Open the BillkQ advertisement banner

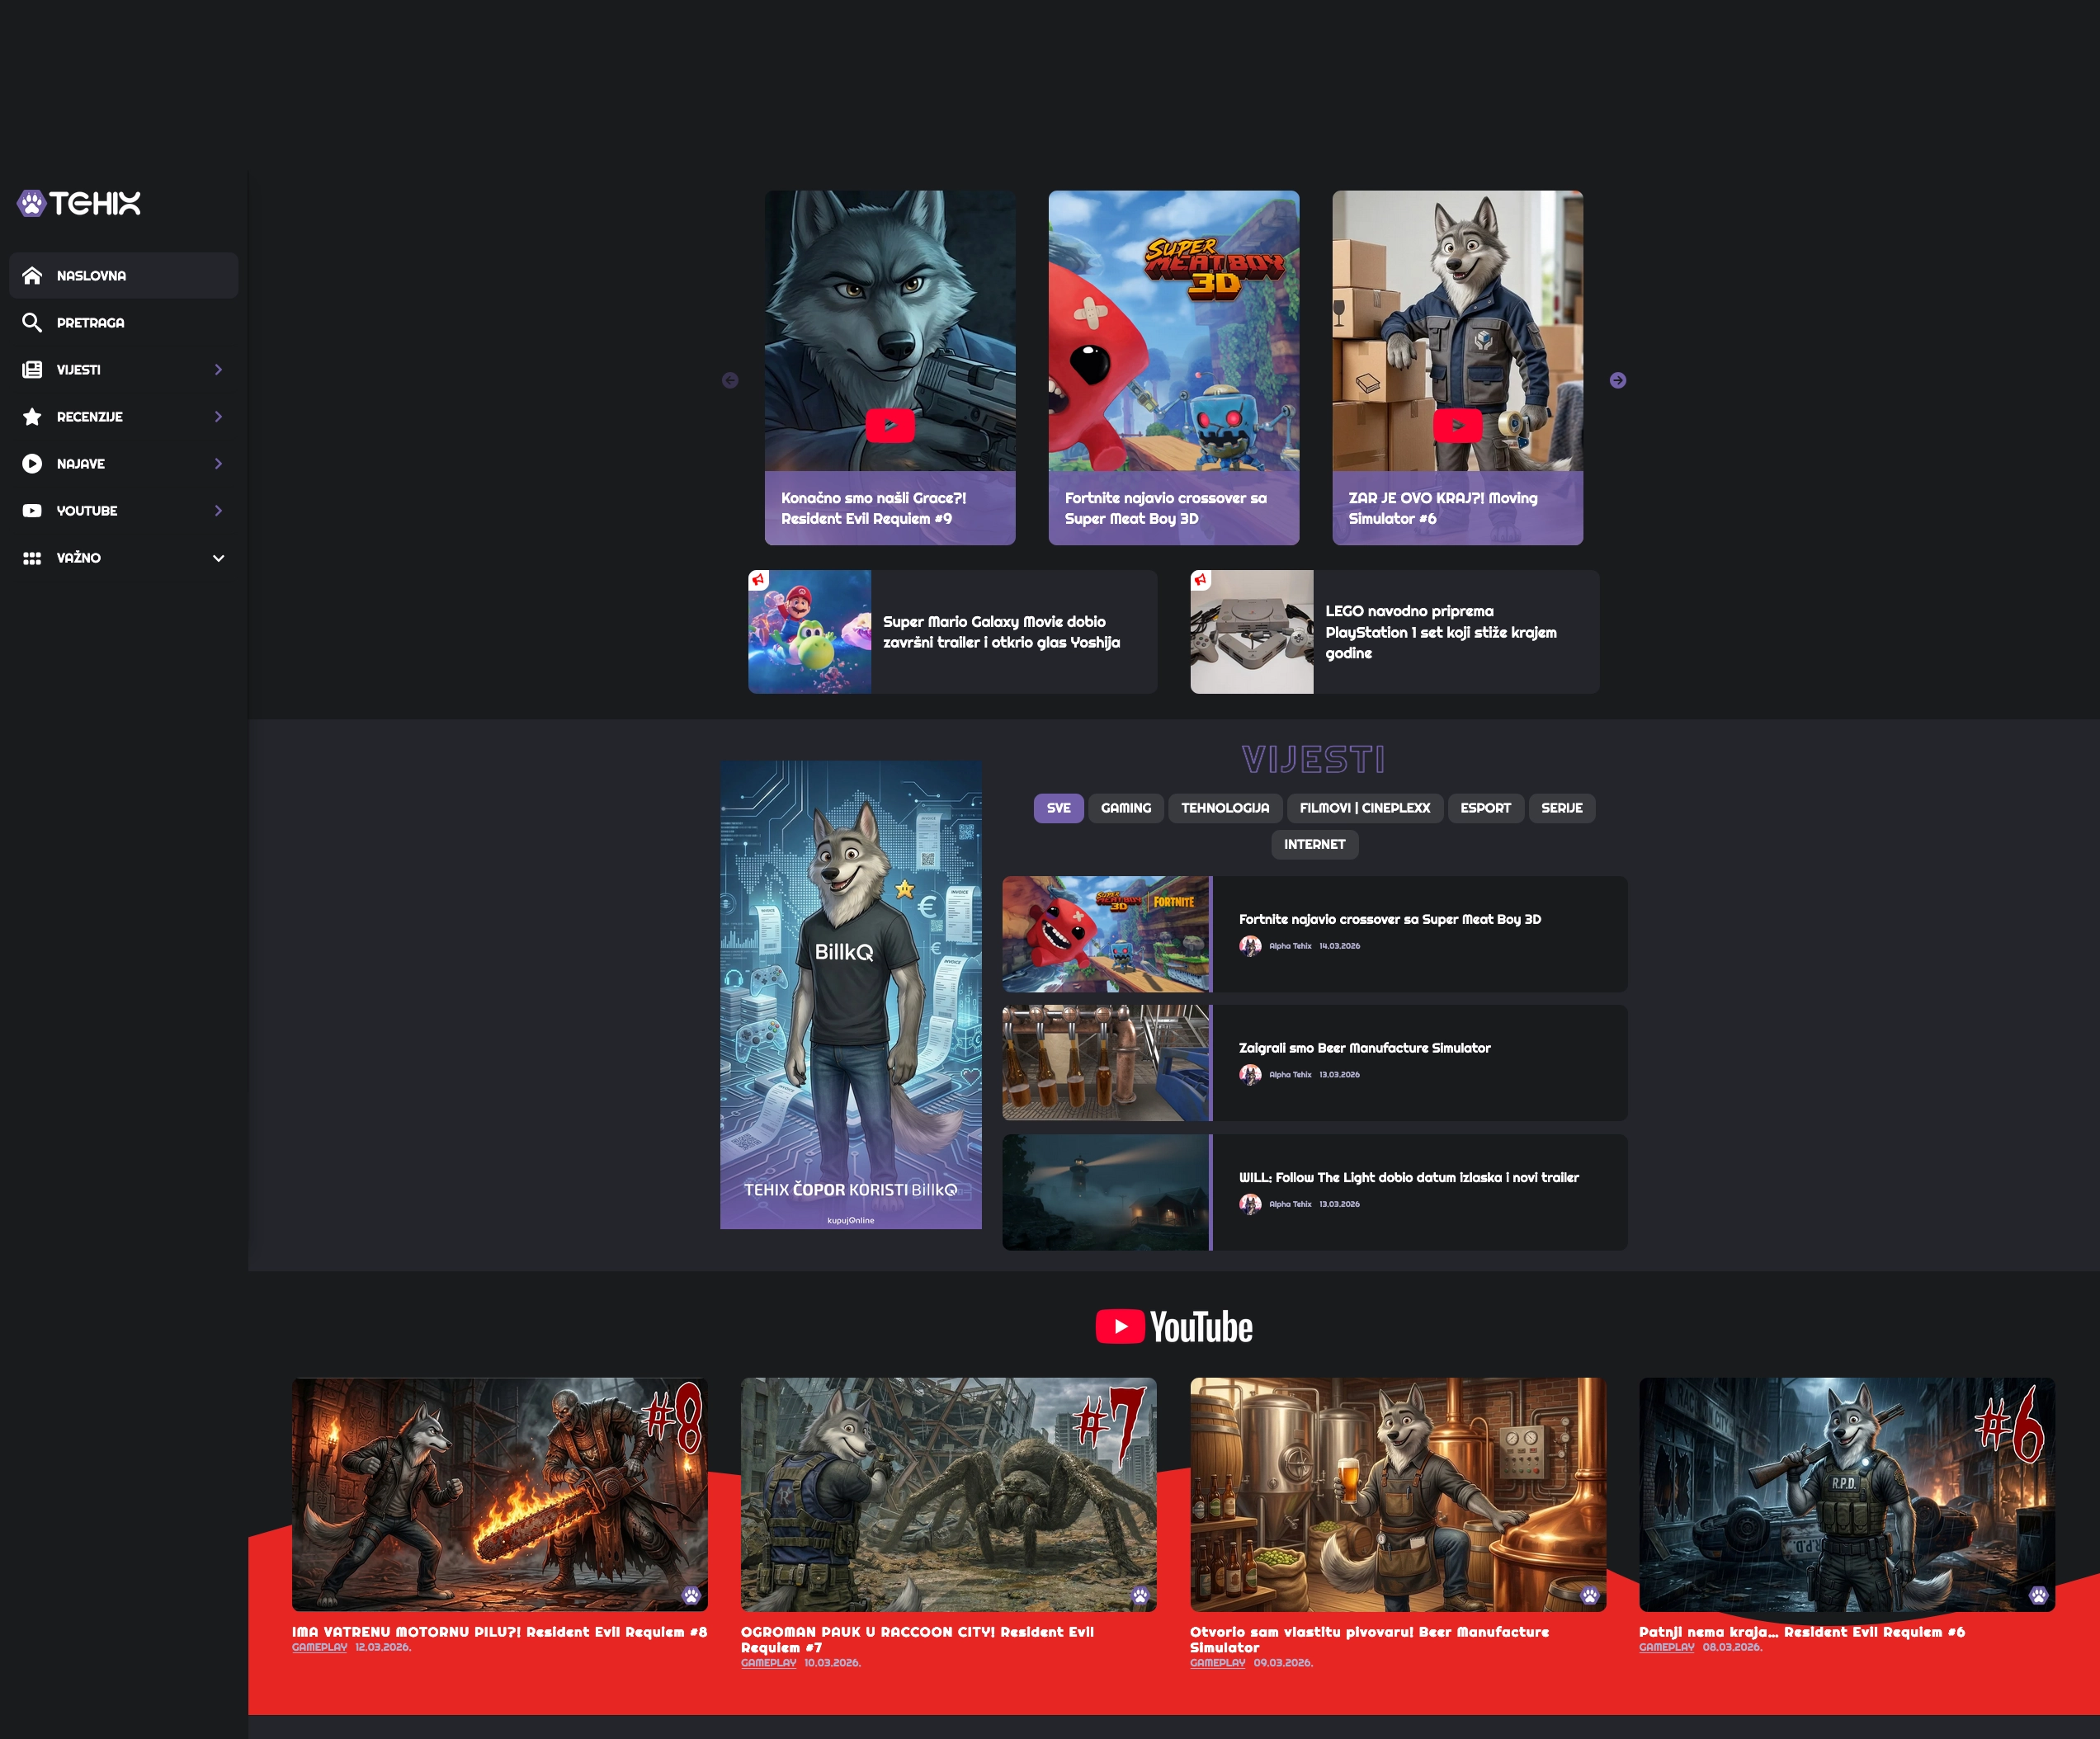(x=850, y=995)
